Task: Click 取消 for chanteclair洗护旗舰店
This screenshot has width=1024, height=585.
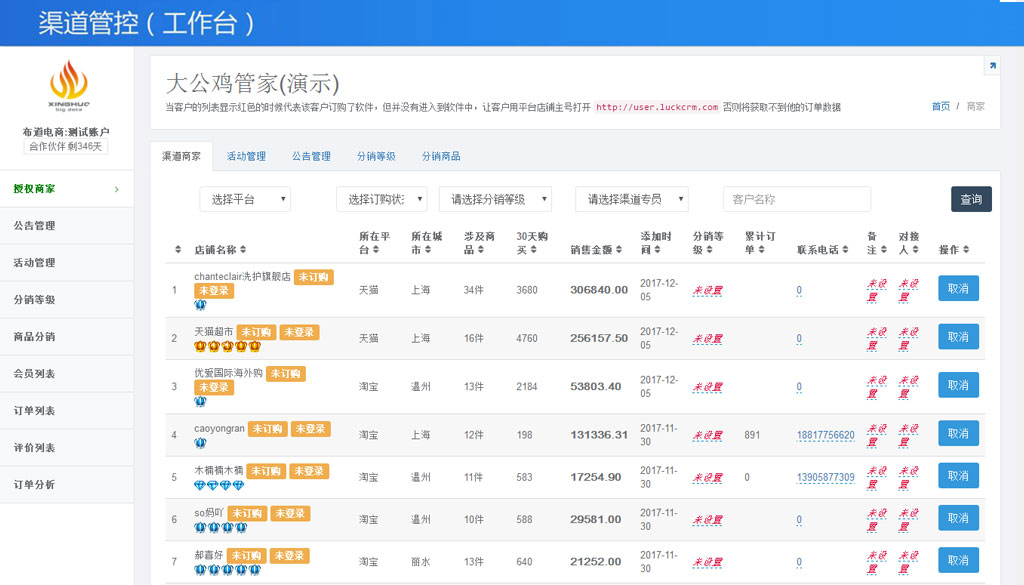Action: pos(958,289)
